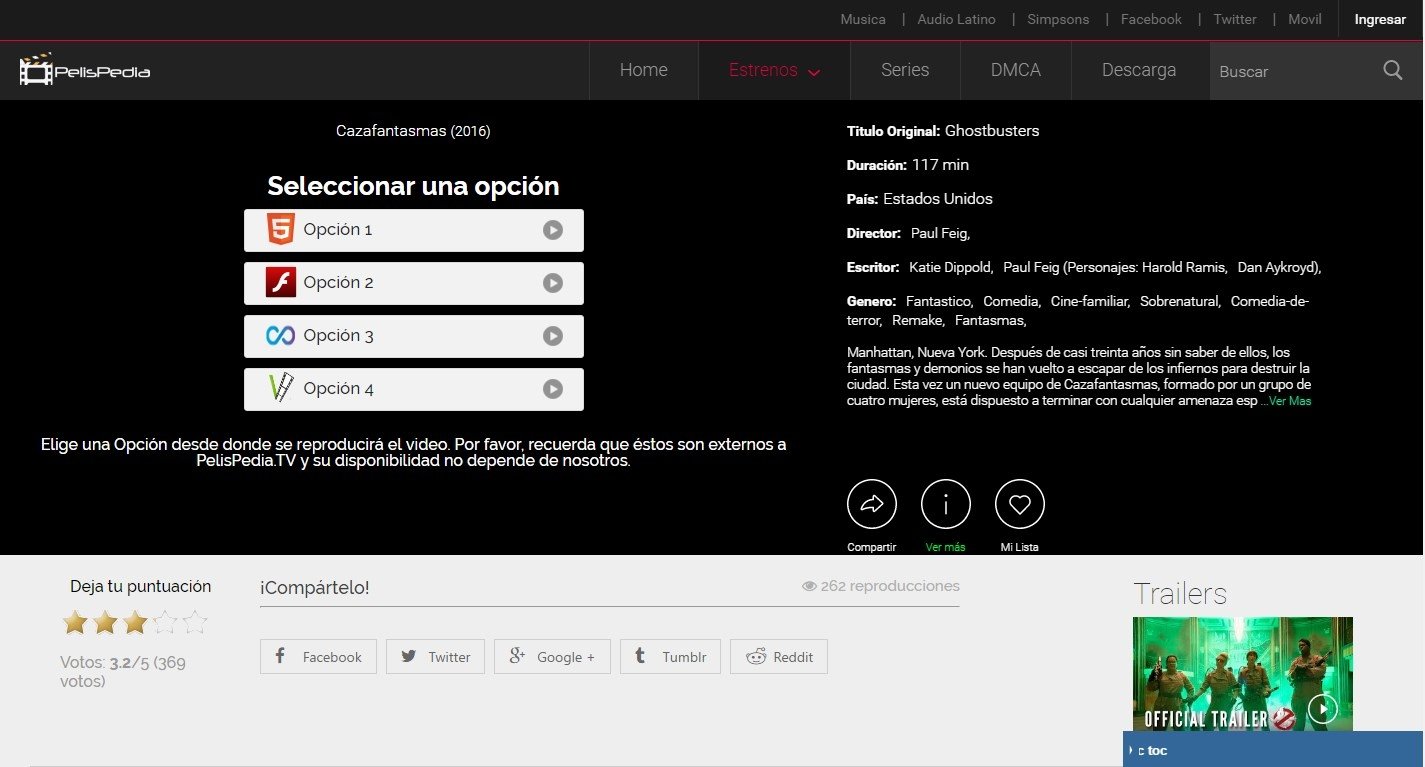This screenshot has height=767, width=1425.
Task: Open the Descarga menu item
Action: (1139, 70)
